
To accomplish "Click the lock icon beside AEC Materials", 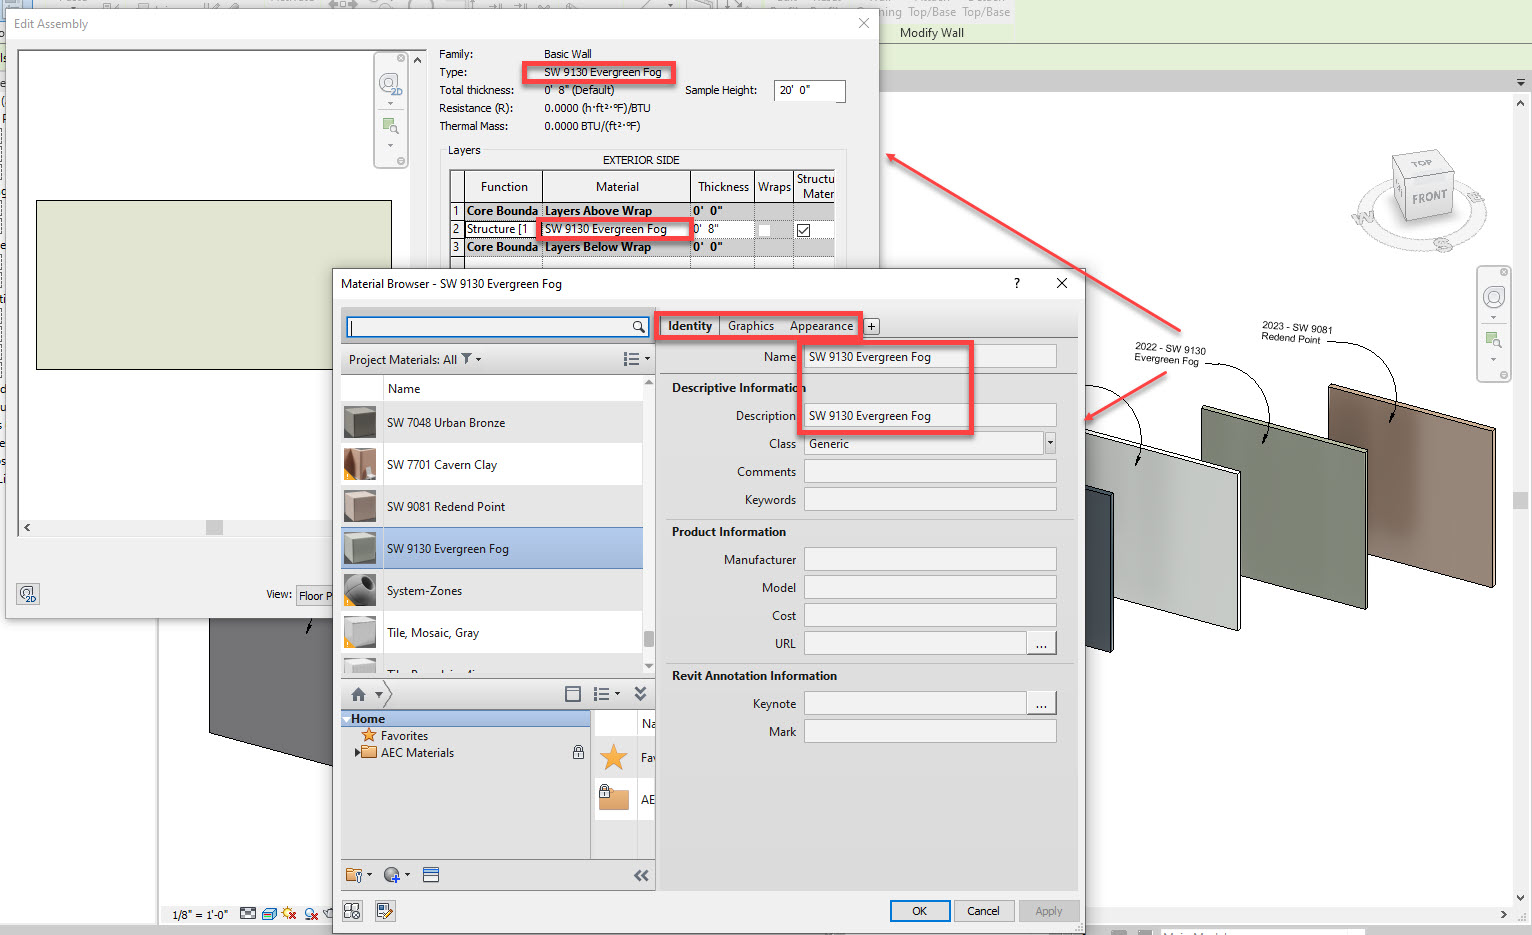I will coord(578,752).
